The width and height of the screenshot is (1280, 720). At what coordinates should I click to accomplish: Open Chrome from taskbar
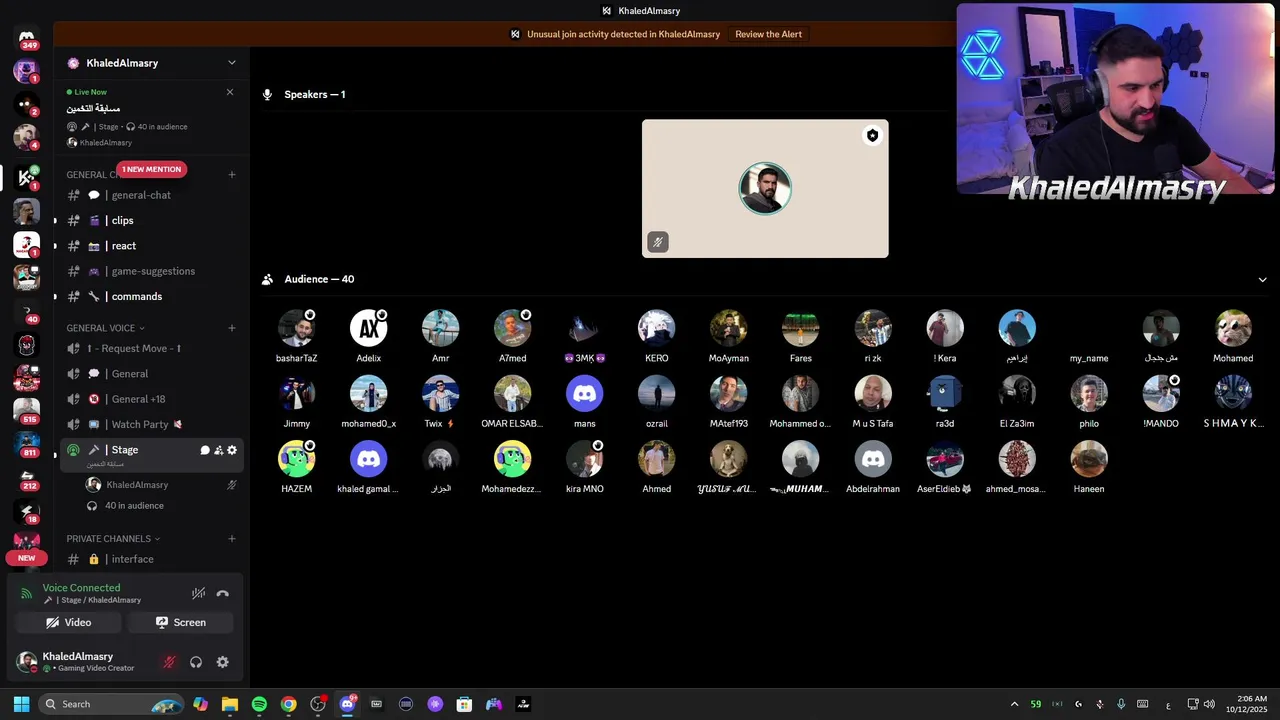tap(288, 704)
